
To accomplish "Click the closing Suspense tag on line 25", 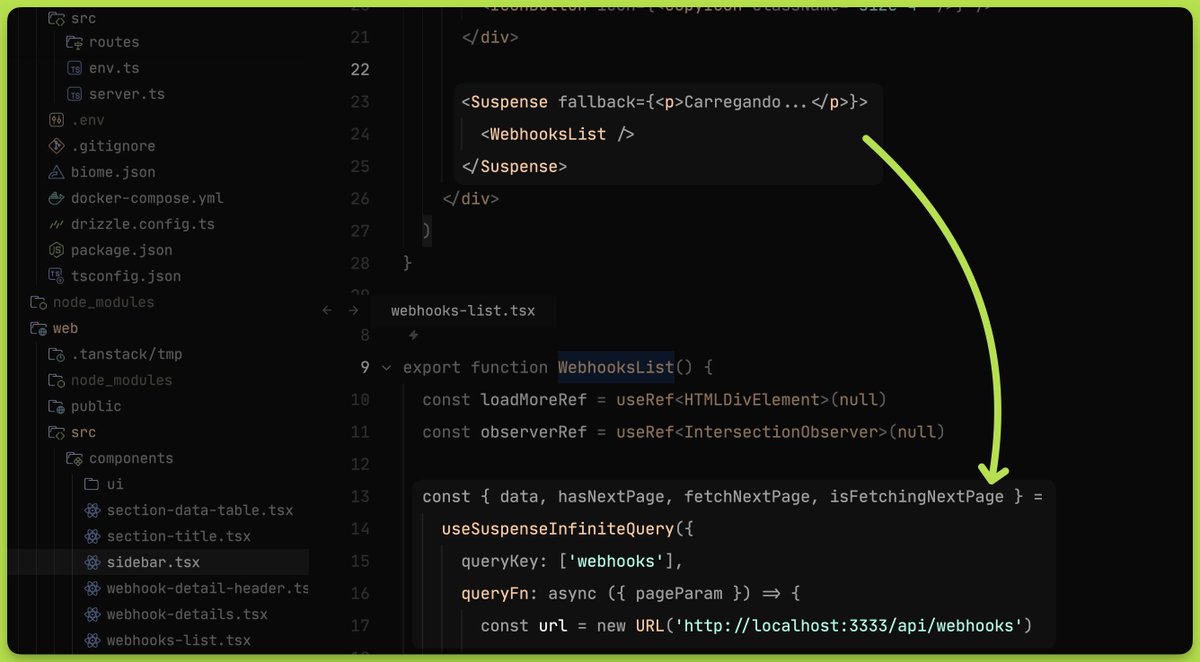I will click(x=514, y=166).
